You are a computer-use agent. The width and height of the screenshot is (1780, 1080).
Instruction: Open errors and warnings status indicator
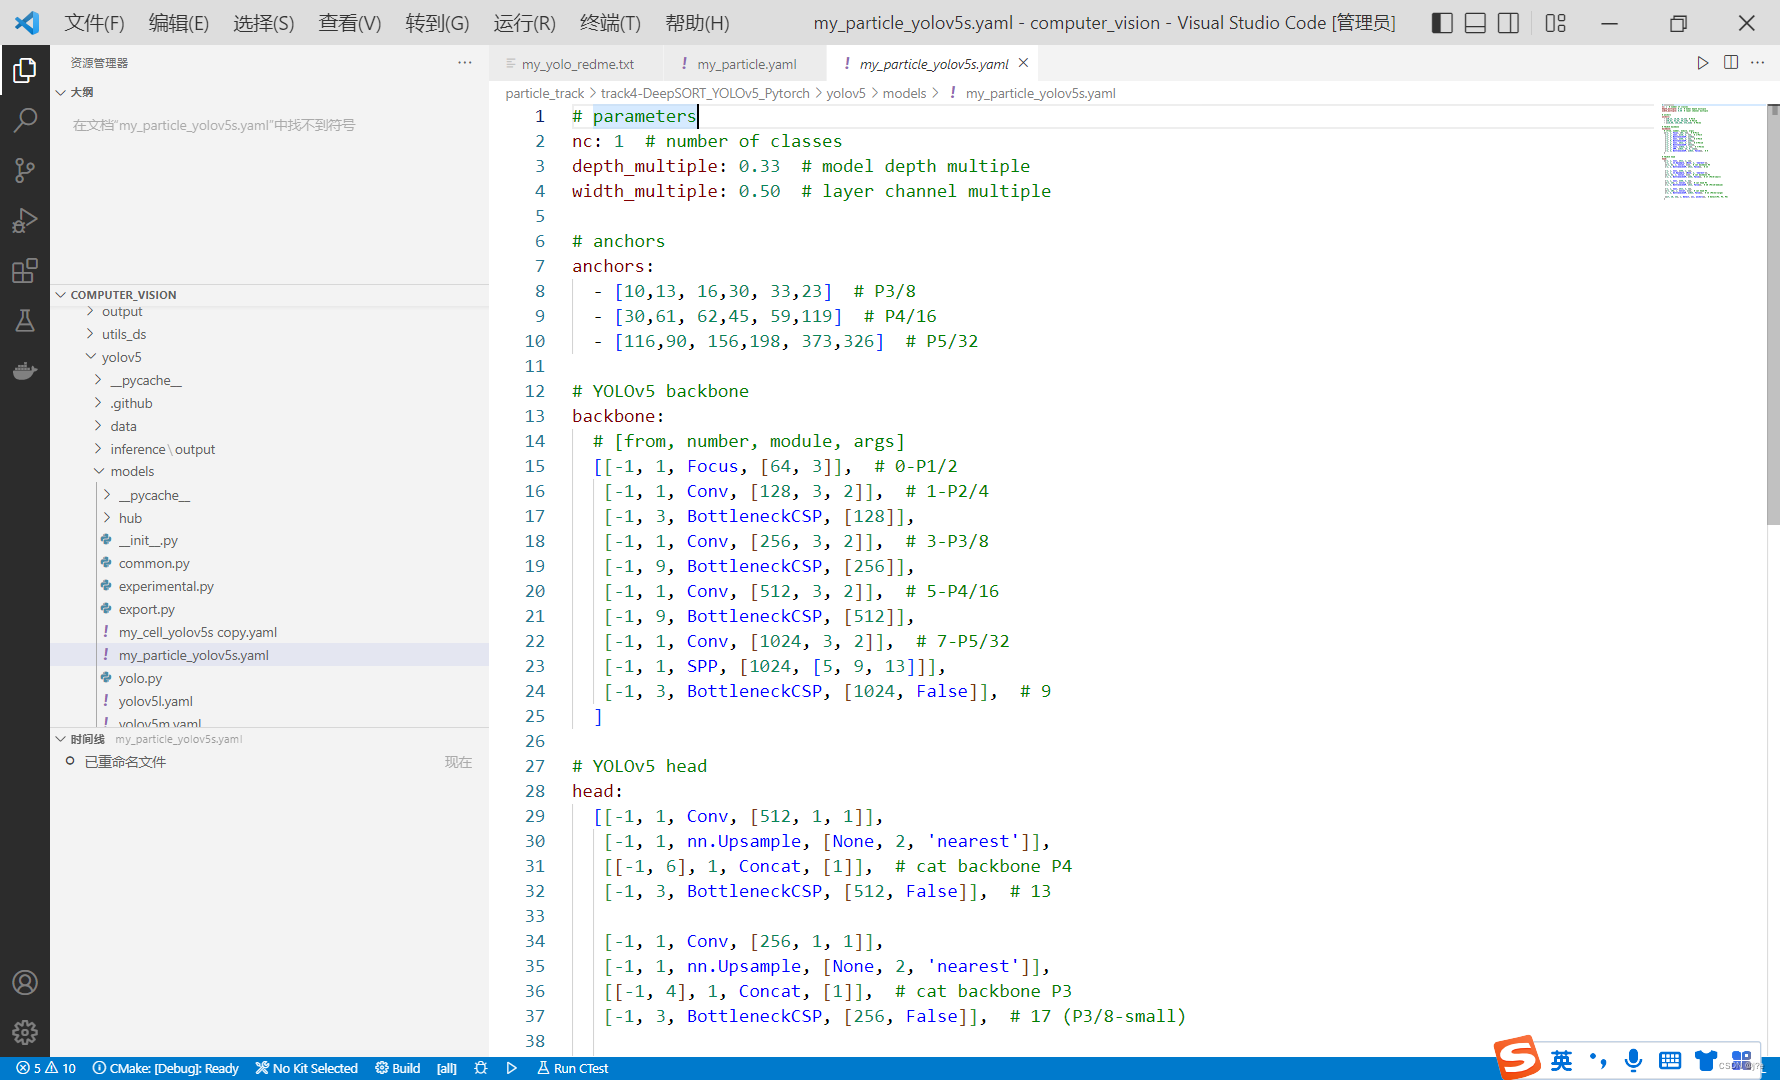coord(46,1068)
